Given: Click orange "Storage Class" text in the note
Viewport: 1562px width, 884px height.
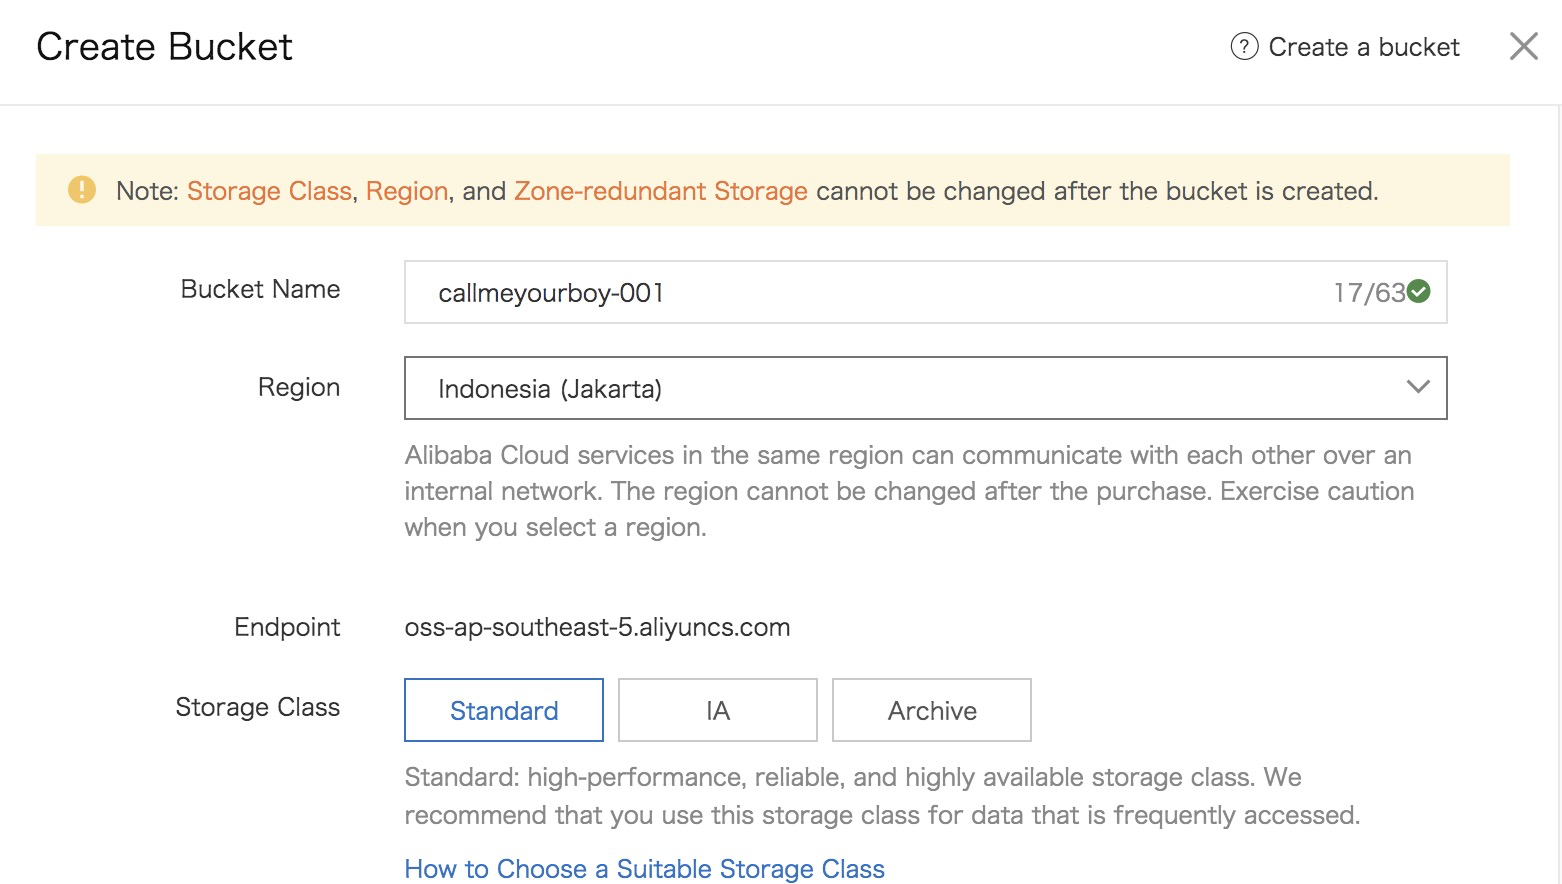Looking at the screenshot, I should (x=269, y=191).
